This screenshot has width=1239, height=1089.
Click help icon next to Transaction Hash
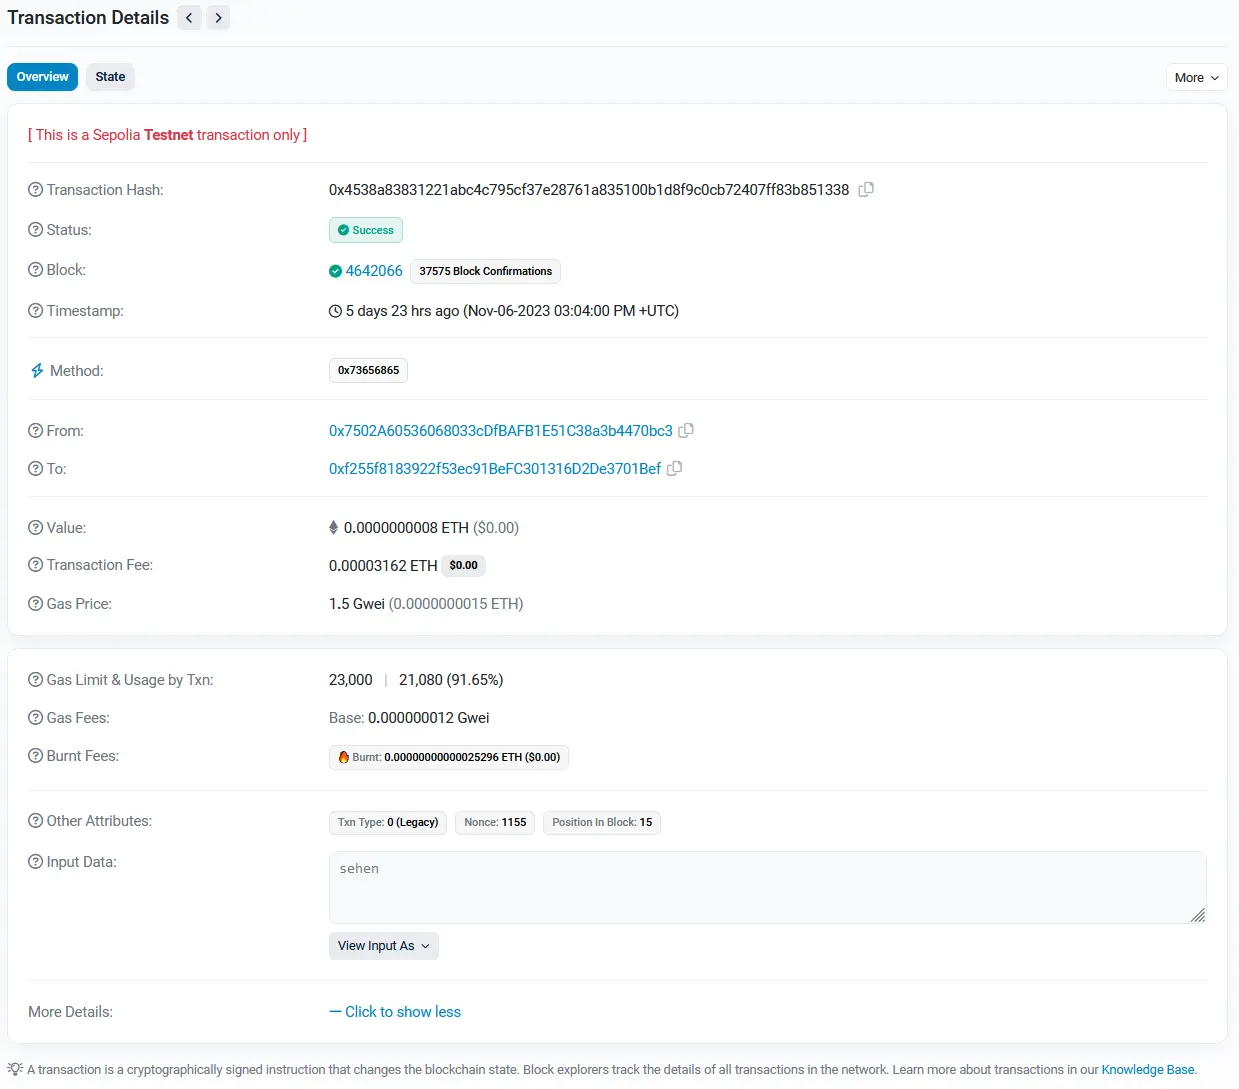(36, 190)
